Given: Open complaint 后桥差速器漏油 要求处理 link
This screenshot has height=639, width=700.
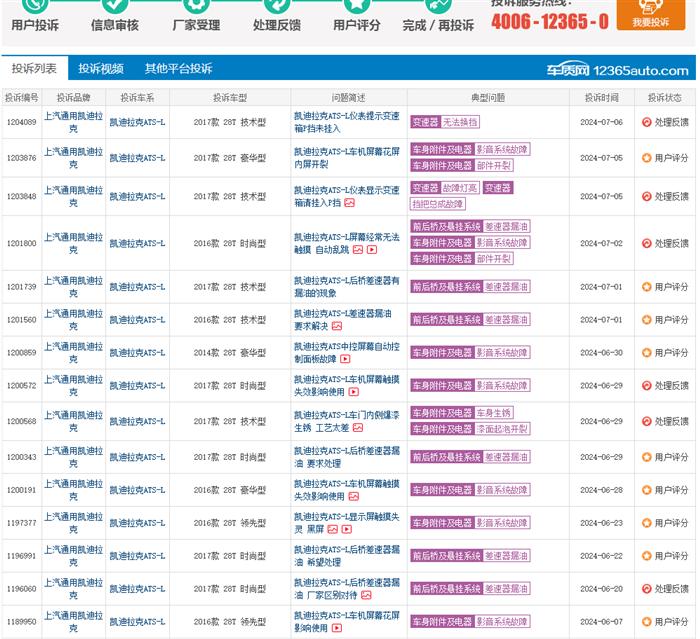Looking at the screenshot, I should coord(346,457).
